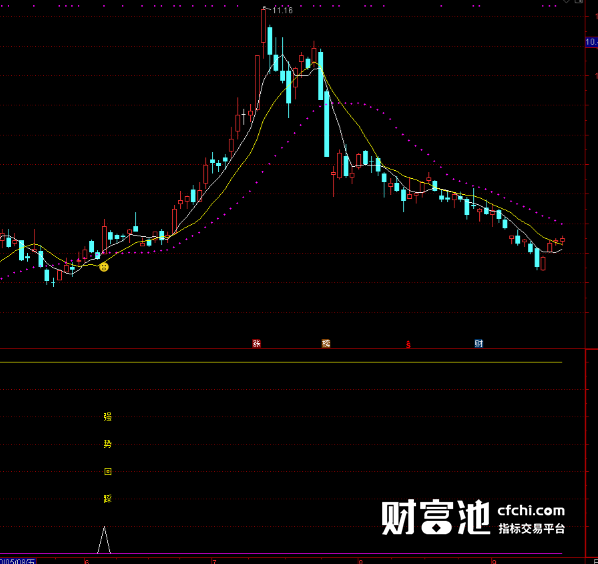Image resolution: width=598 pixels, height=564 pixels.
Task: Click the orange event marker icon on chart baseline
Action: (x=326, y=344)
